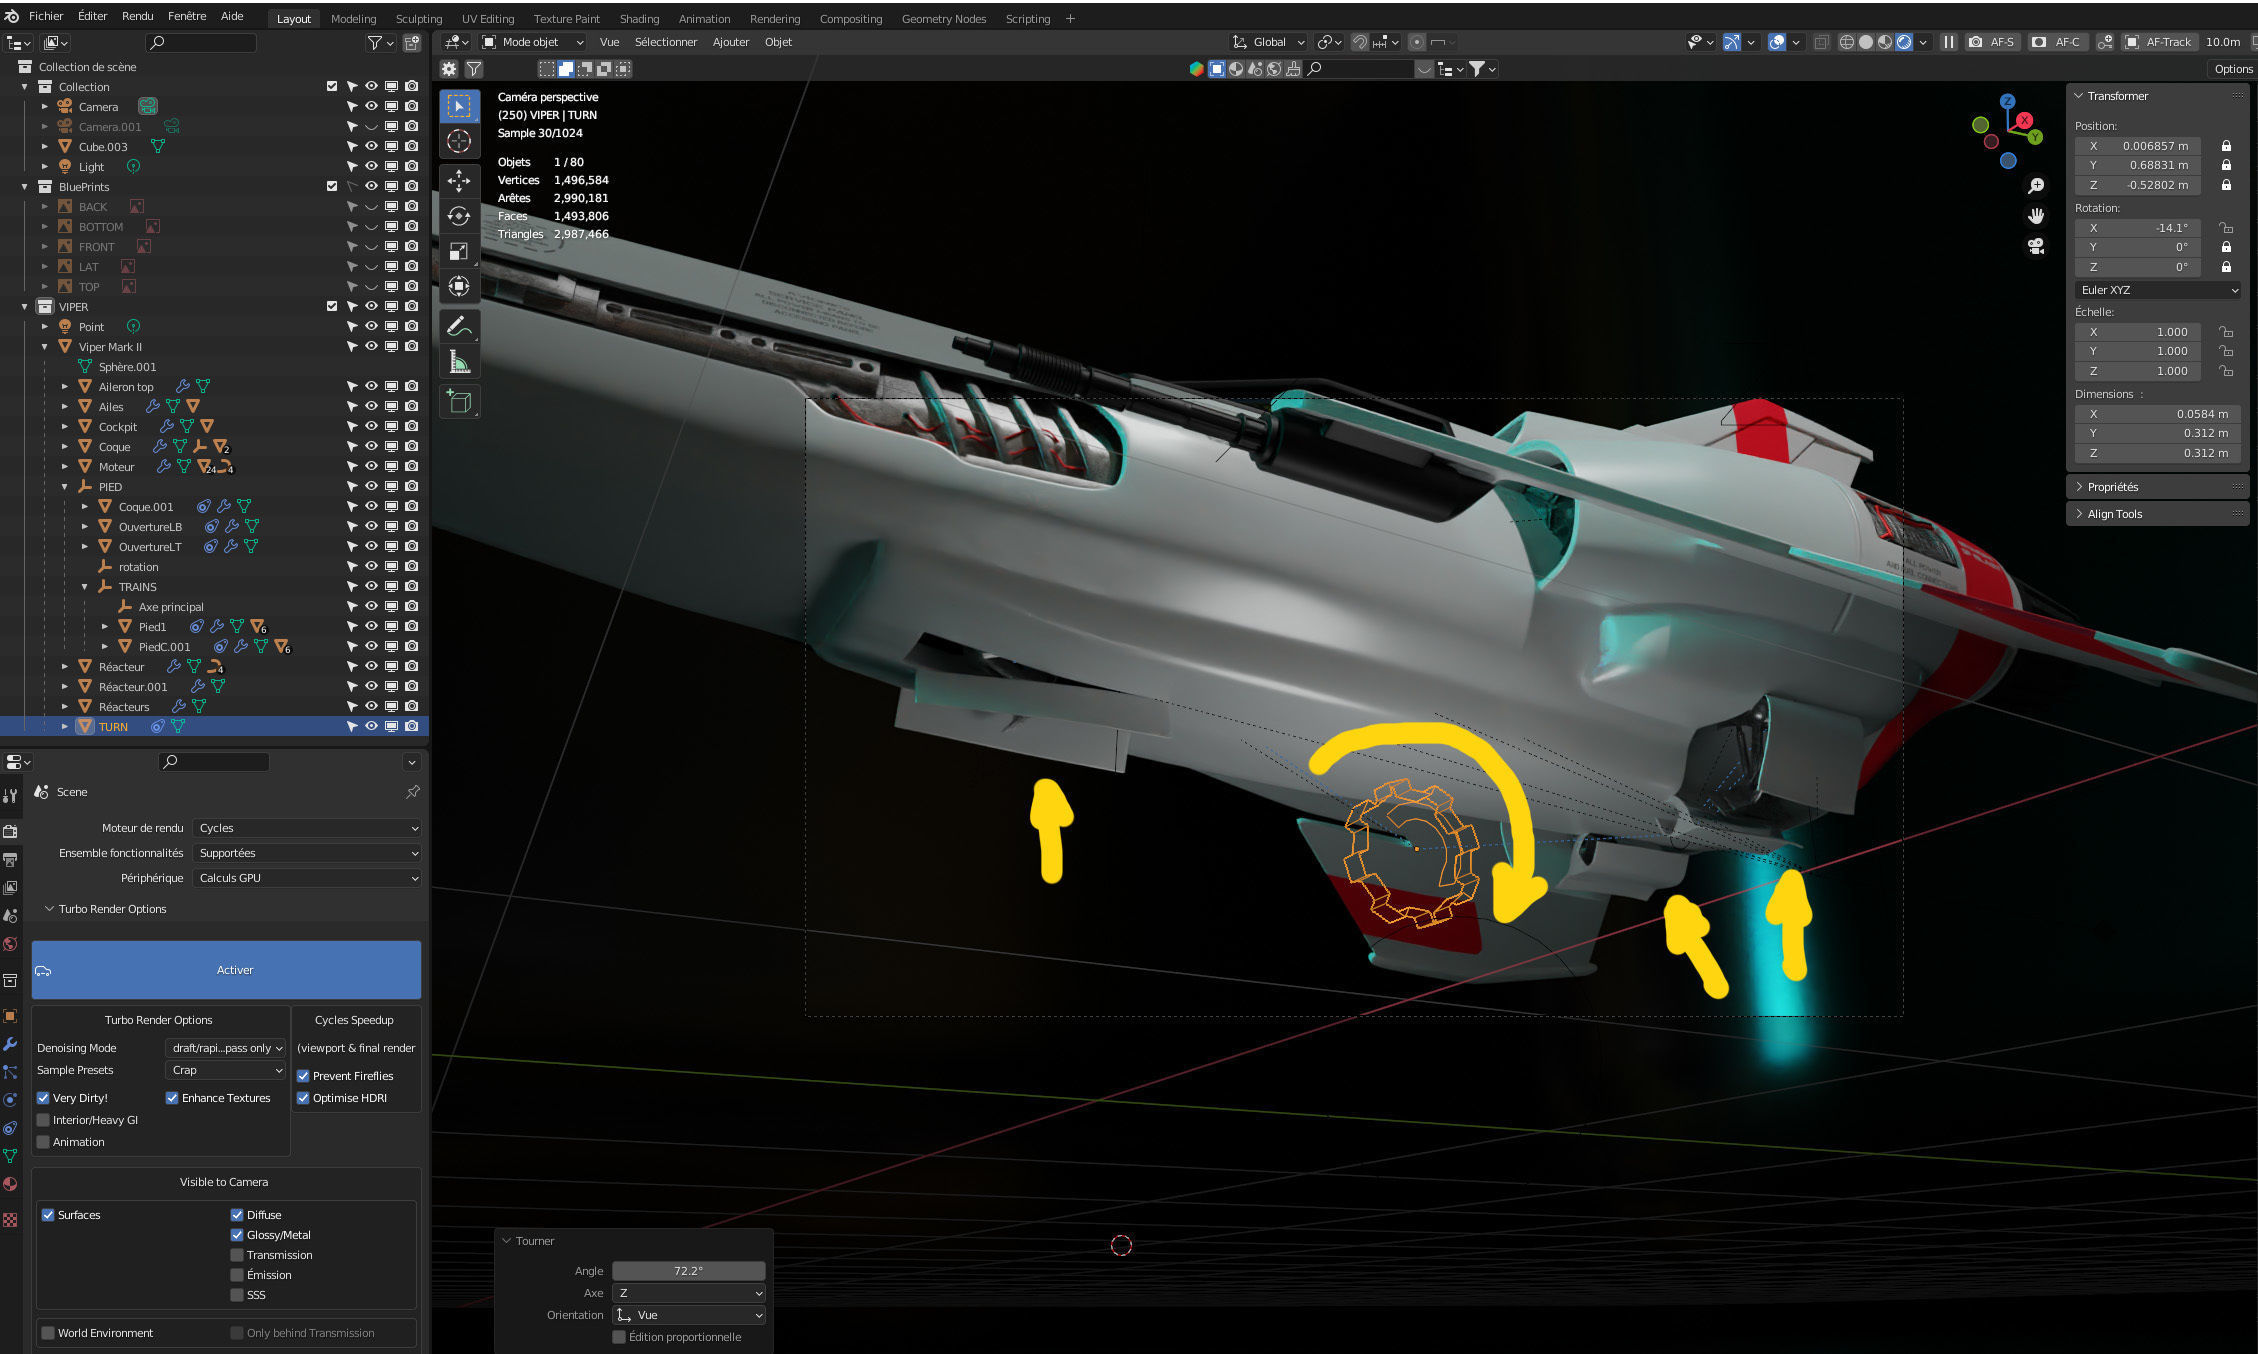
Task: Uncheck the Very Dirty! checkbox
Action: 43,1098
